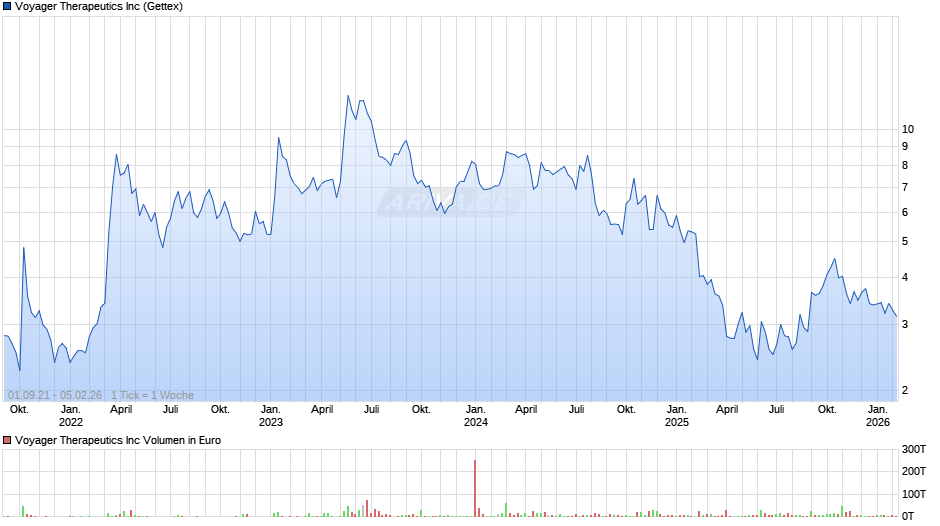Click the price axis label 9
This screenshot has height=526, width=940.
click(x=905, y=146)
